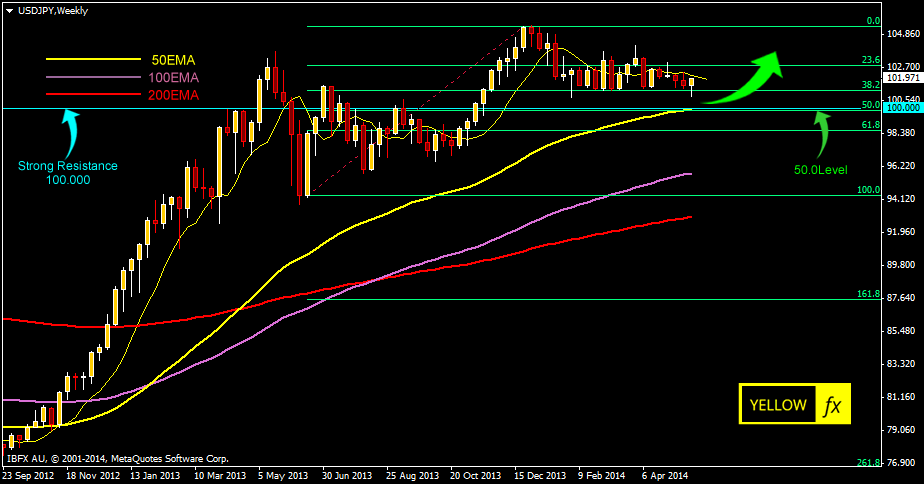Select the current price tag 101.971
The width and height of the screenshot is (924, 484).
coord(903,77)
